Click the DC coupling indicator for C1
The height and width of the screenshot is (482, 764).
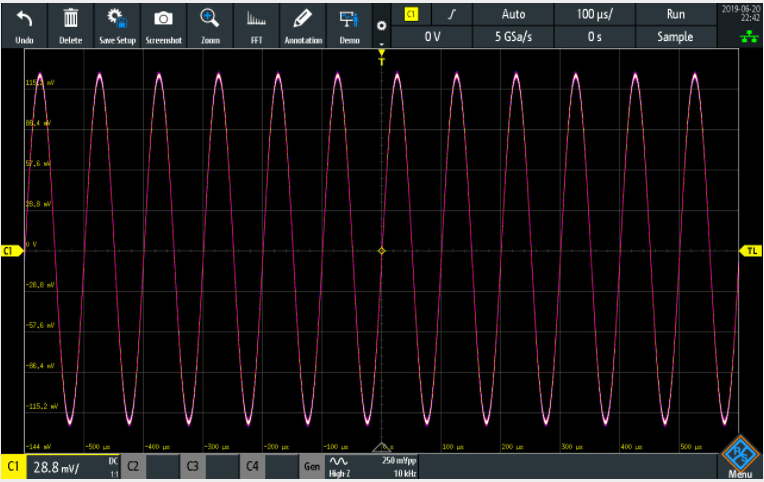point(113,461)
